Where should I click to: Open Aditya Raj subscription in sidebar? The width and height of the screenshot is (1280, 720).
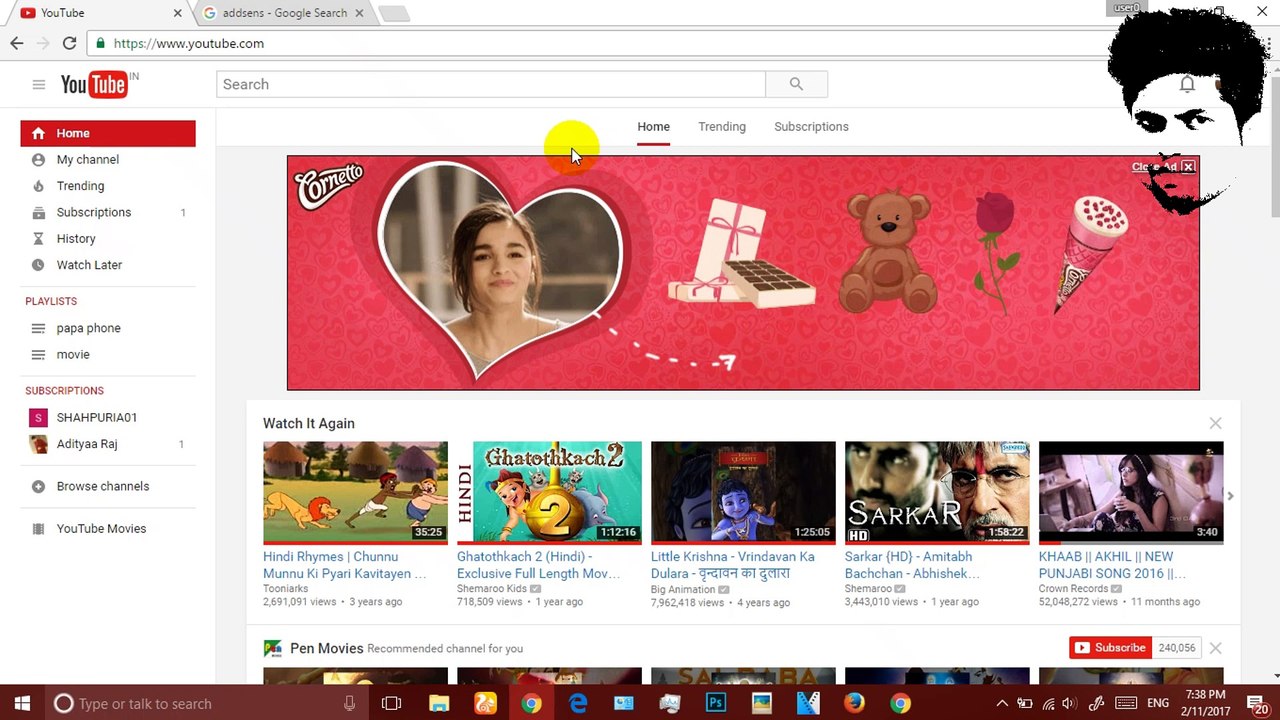pos(87,444)
